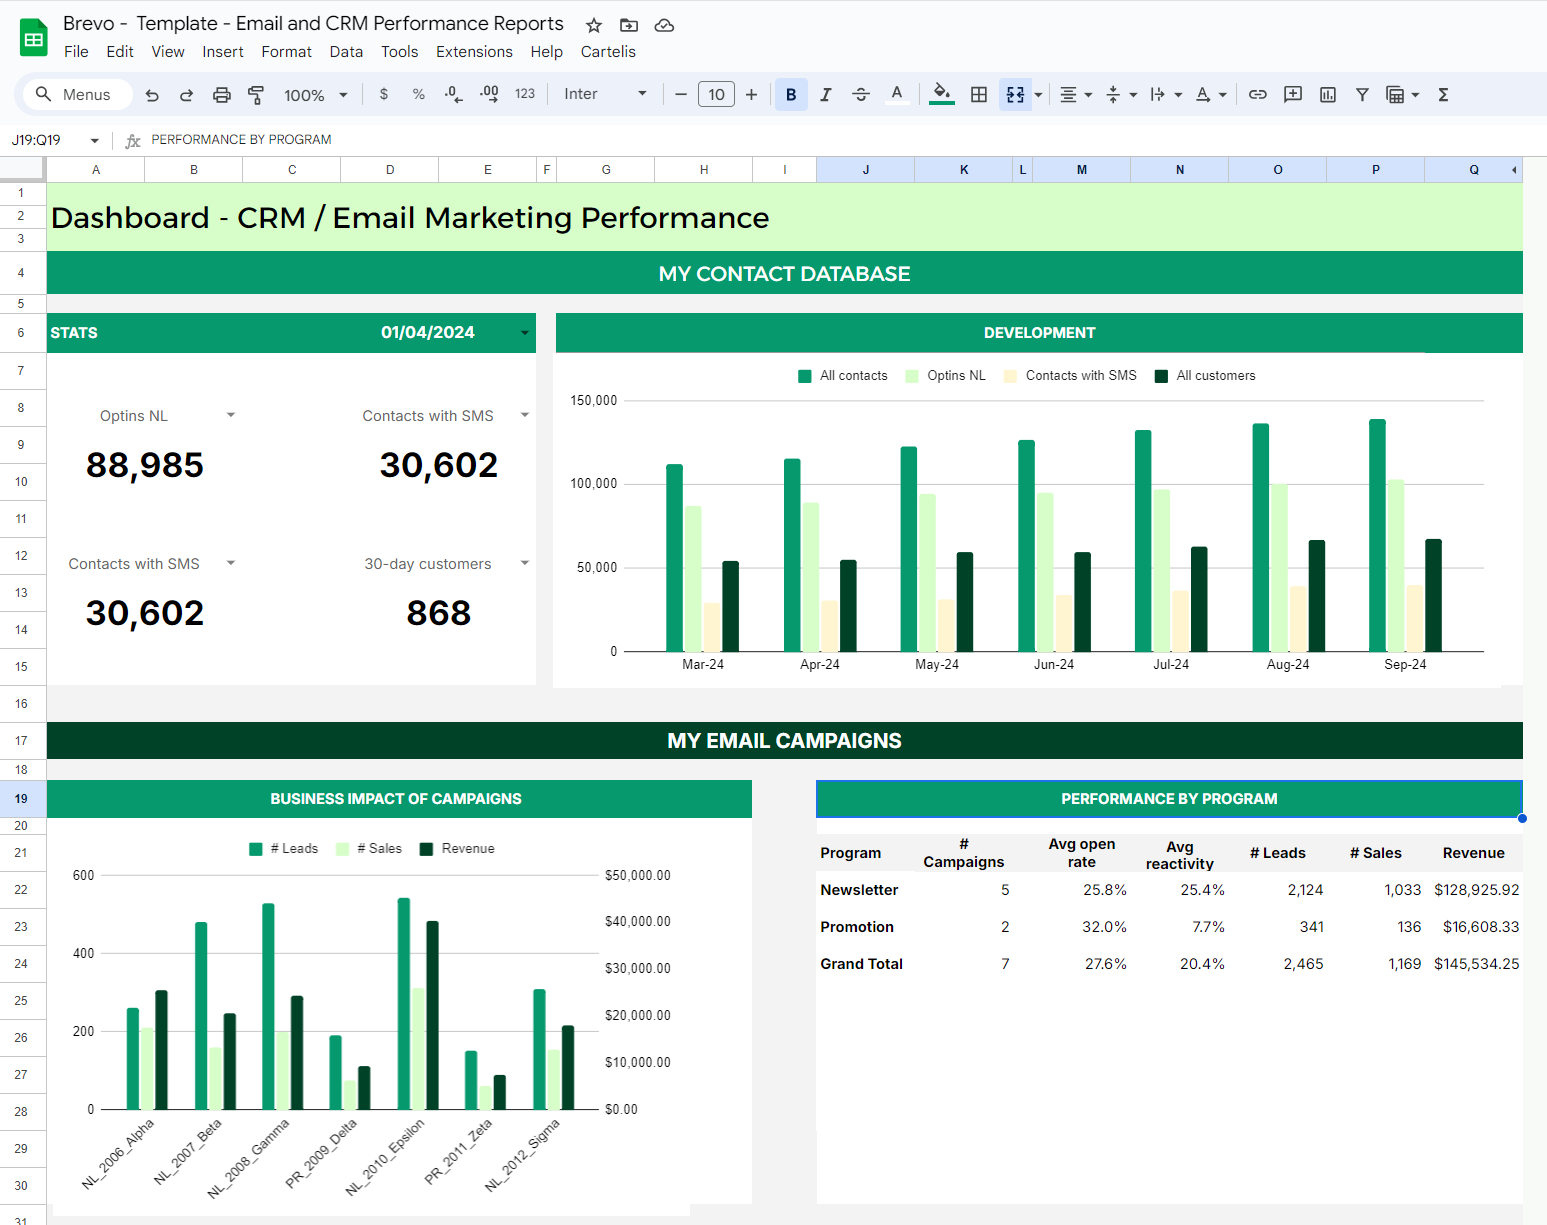
Task: Click the PERFORMANCE BY PROGRAM header cell
Action: click(1169, 799)
